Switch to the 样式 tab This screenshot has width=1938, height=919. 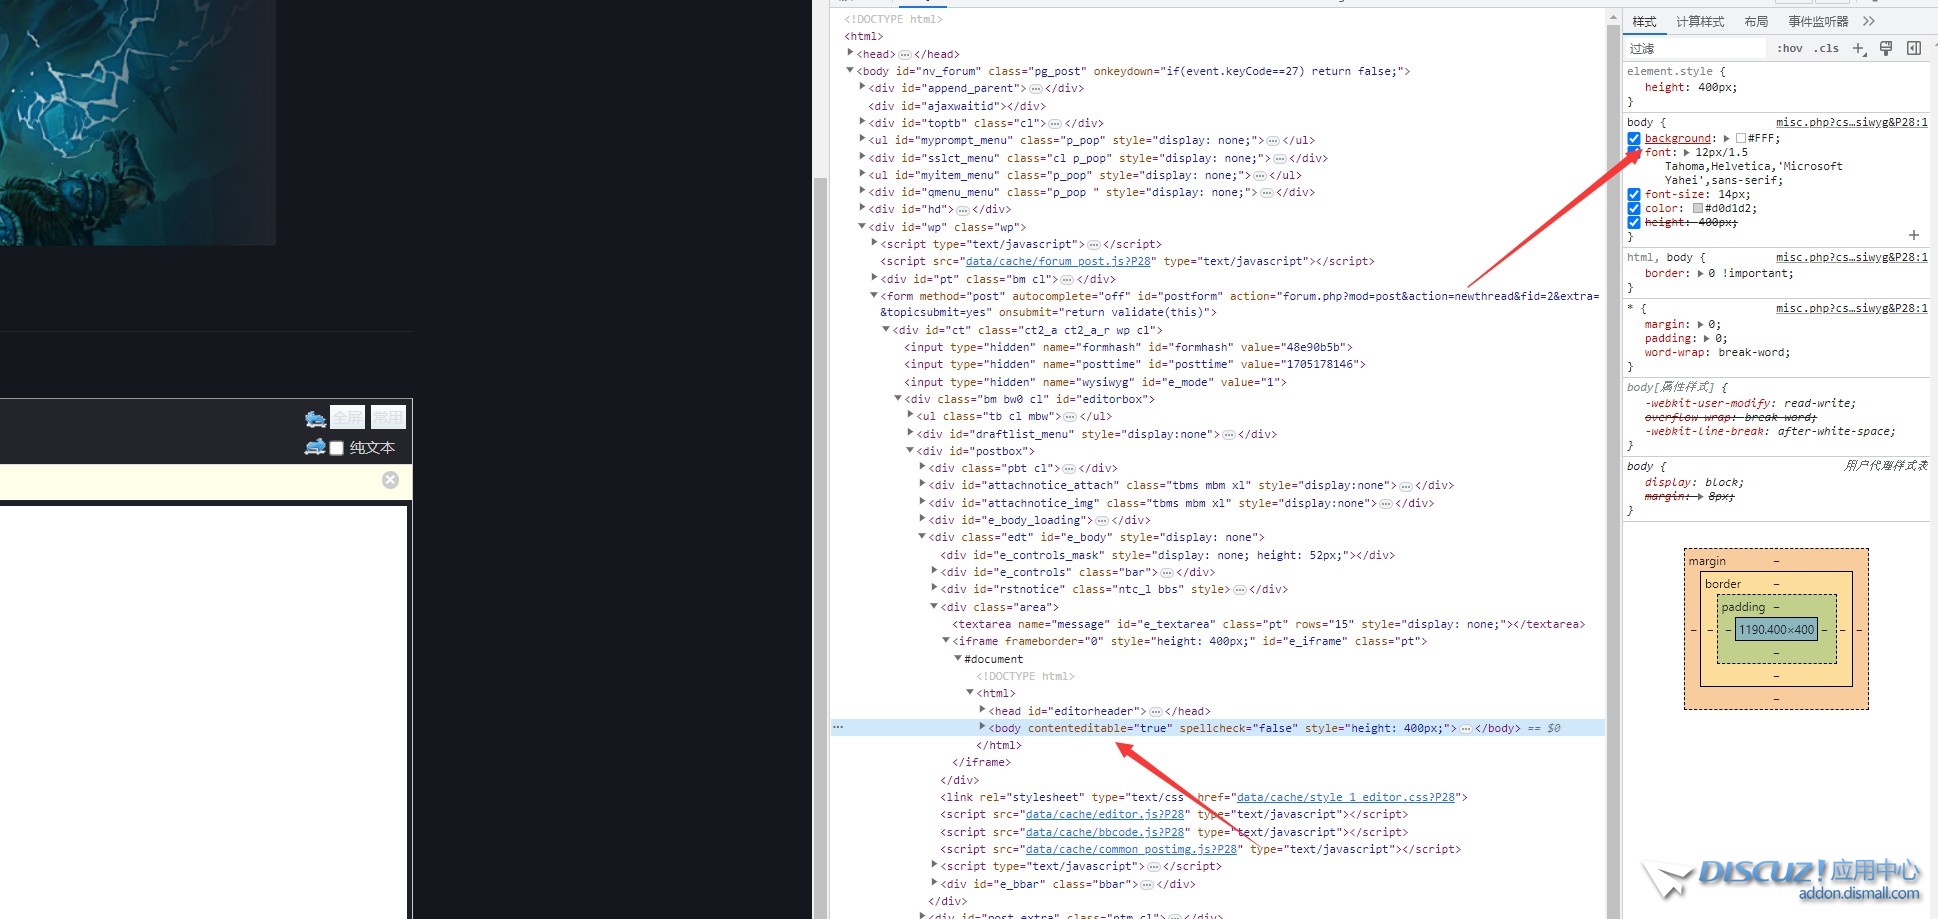tap(1645, 21)
